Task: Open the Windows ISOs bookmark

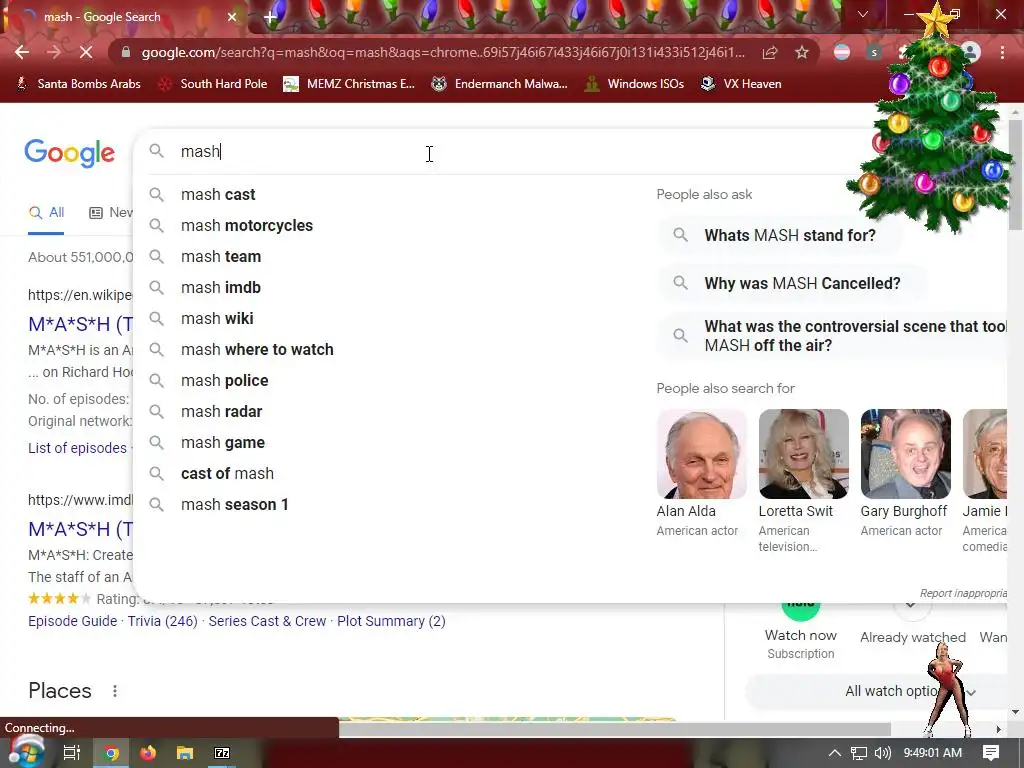Action: coord(634,84)
